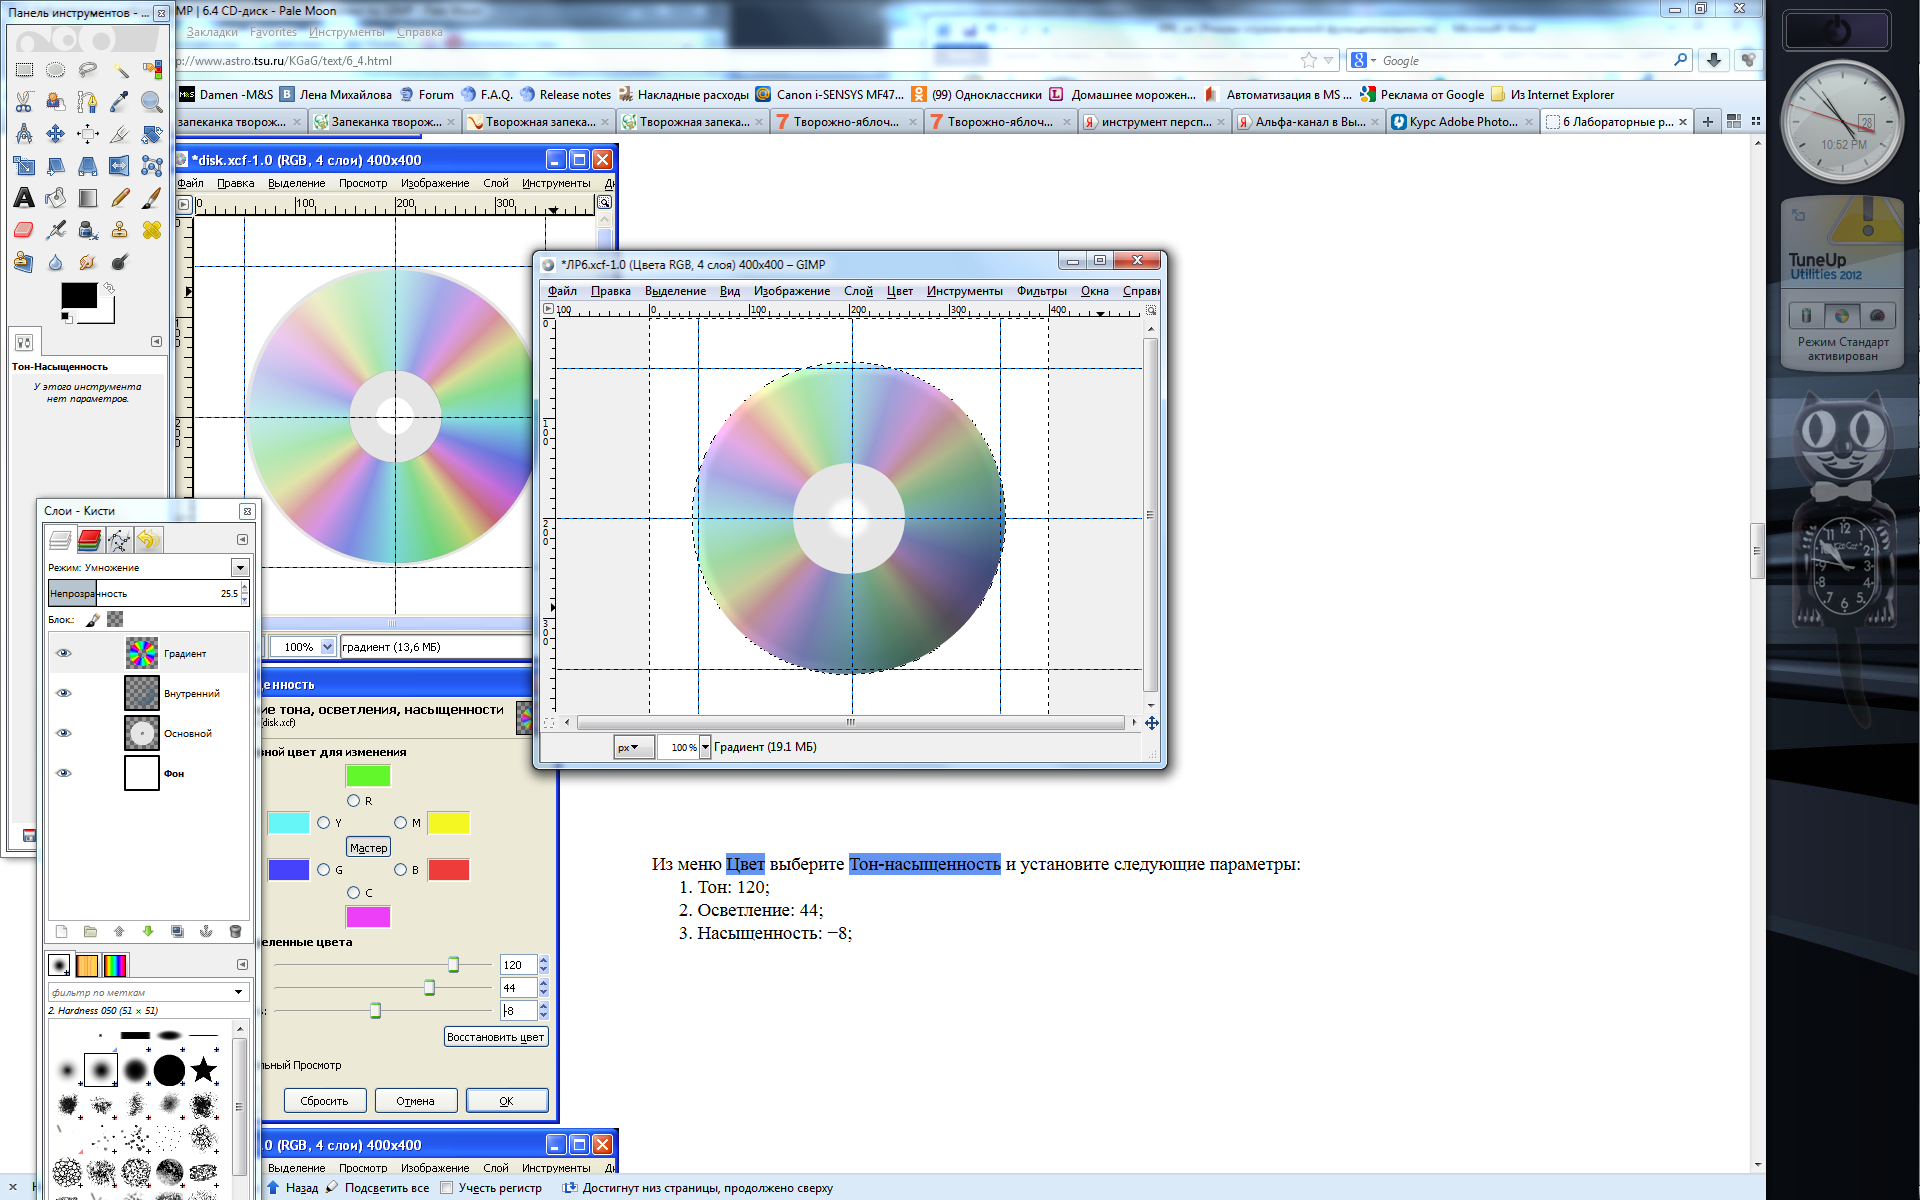Open the Слой menu in ЛР6 window
The image size is (1920, 1200).
pyautogui.click(x=858, y=291)
